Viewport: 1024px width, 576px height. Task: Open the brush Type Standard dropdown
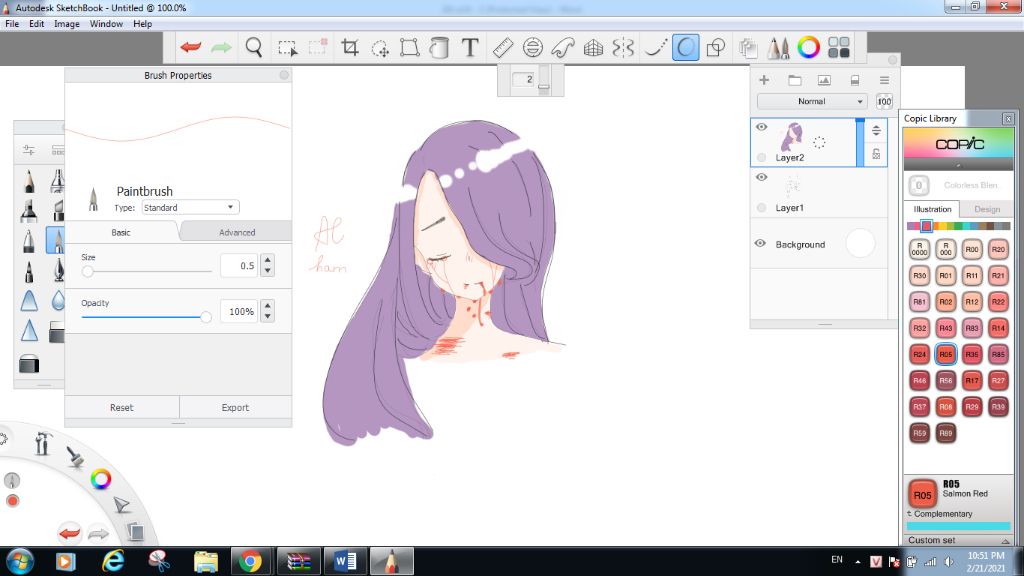click(190, 208)
